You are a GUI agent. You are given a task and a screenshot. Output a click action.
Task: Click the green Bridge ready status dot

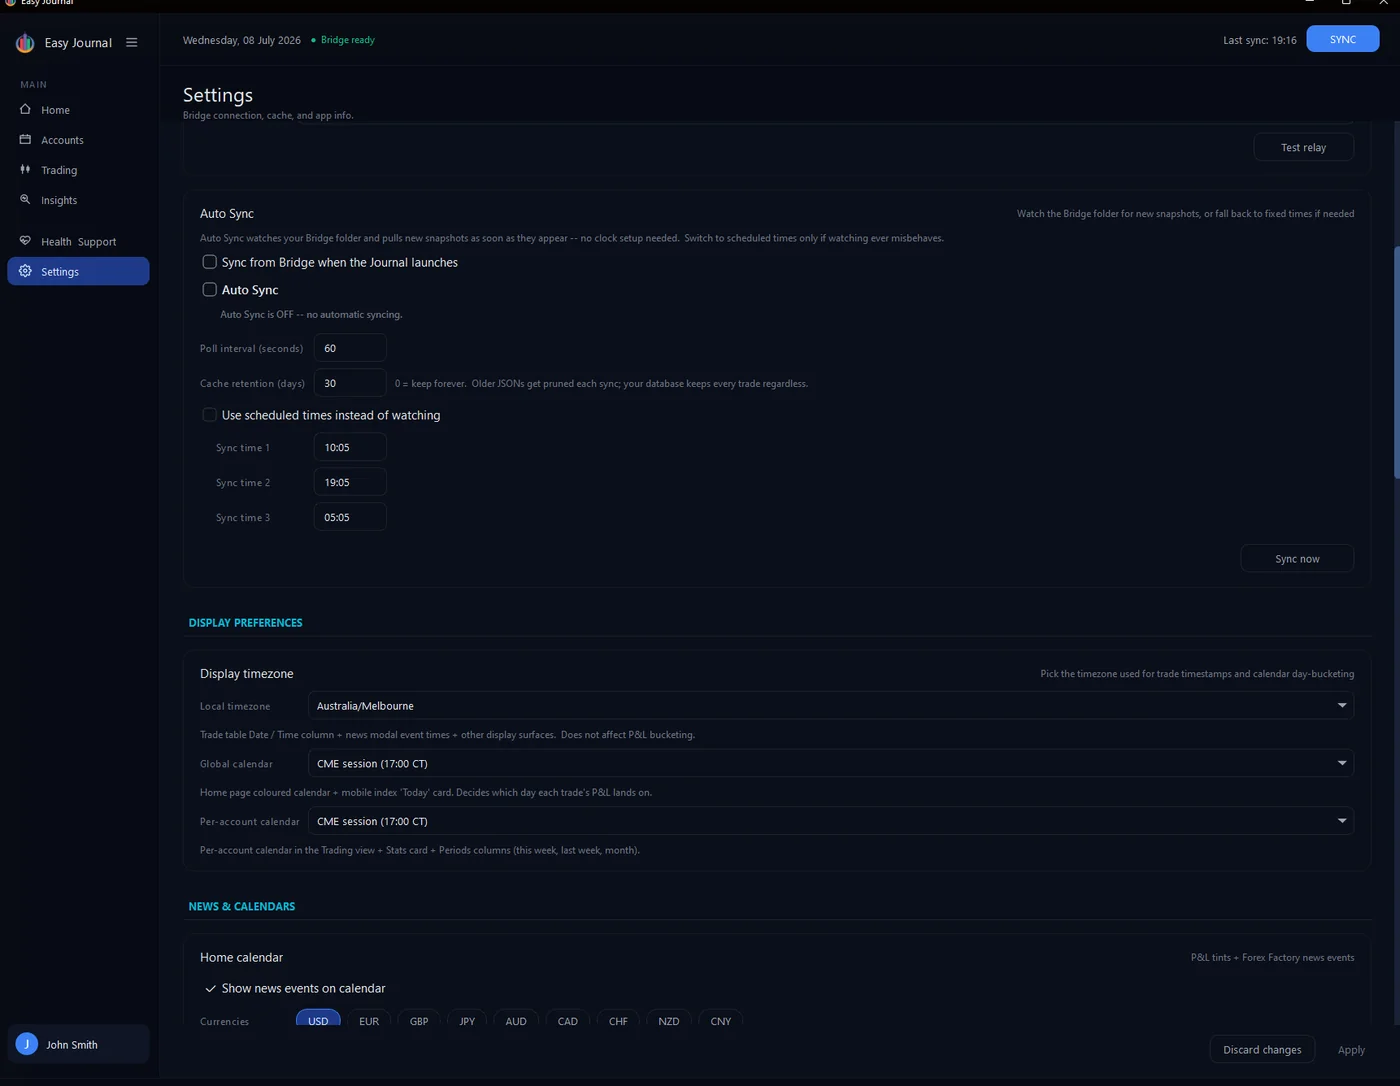[313, 40]
